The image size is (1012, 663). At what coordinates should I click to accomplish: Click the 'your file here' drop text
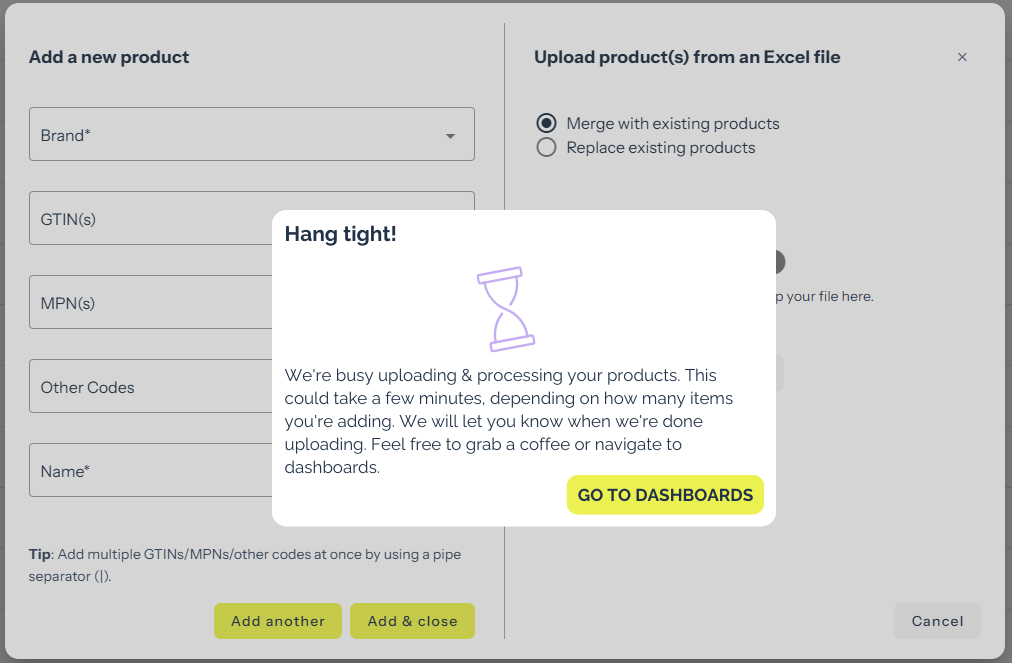coord(826,296)
